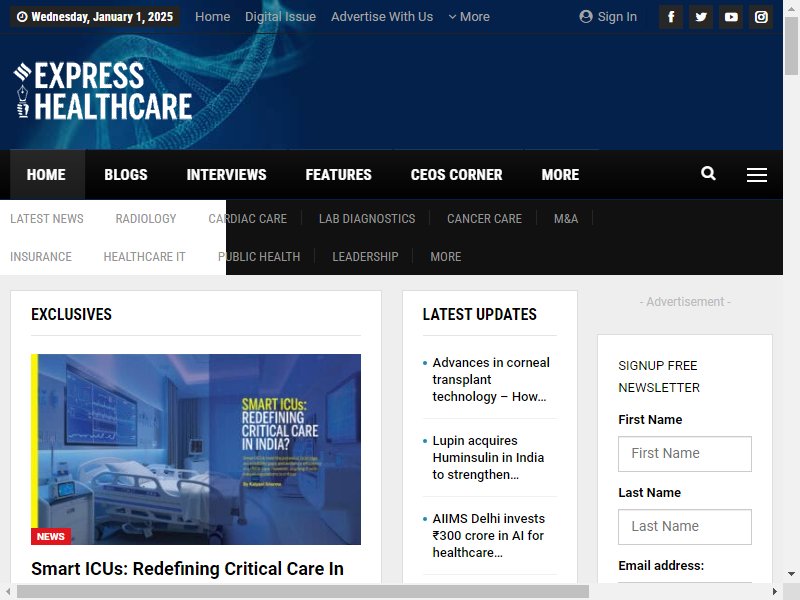Select the INSURANCE category
This screenshot has width=800, height=600.
(41, 257)
